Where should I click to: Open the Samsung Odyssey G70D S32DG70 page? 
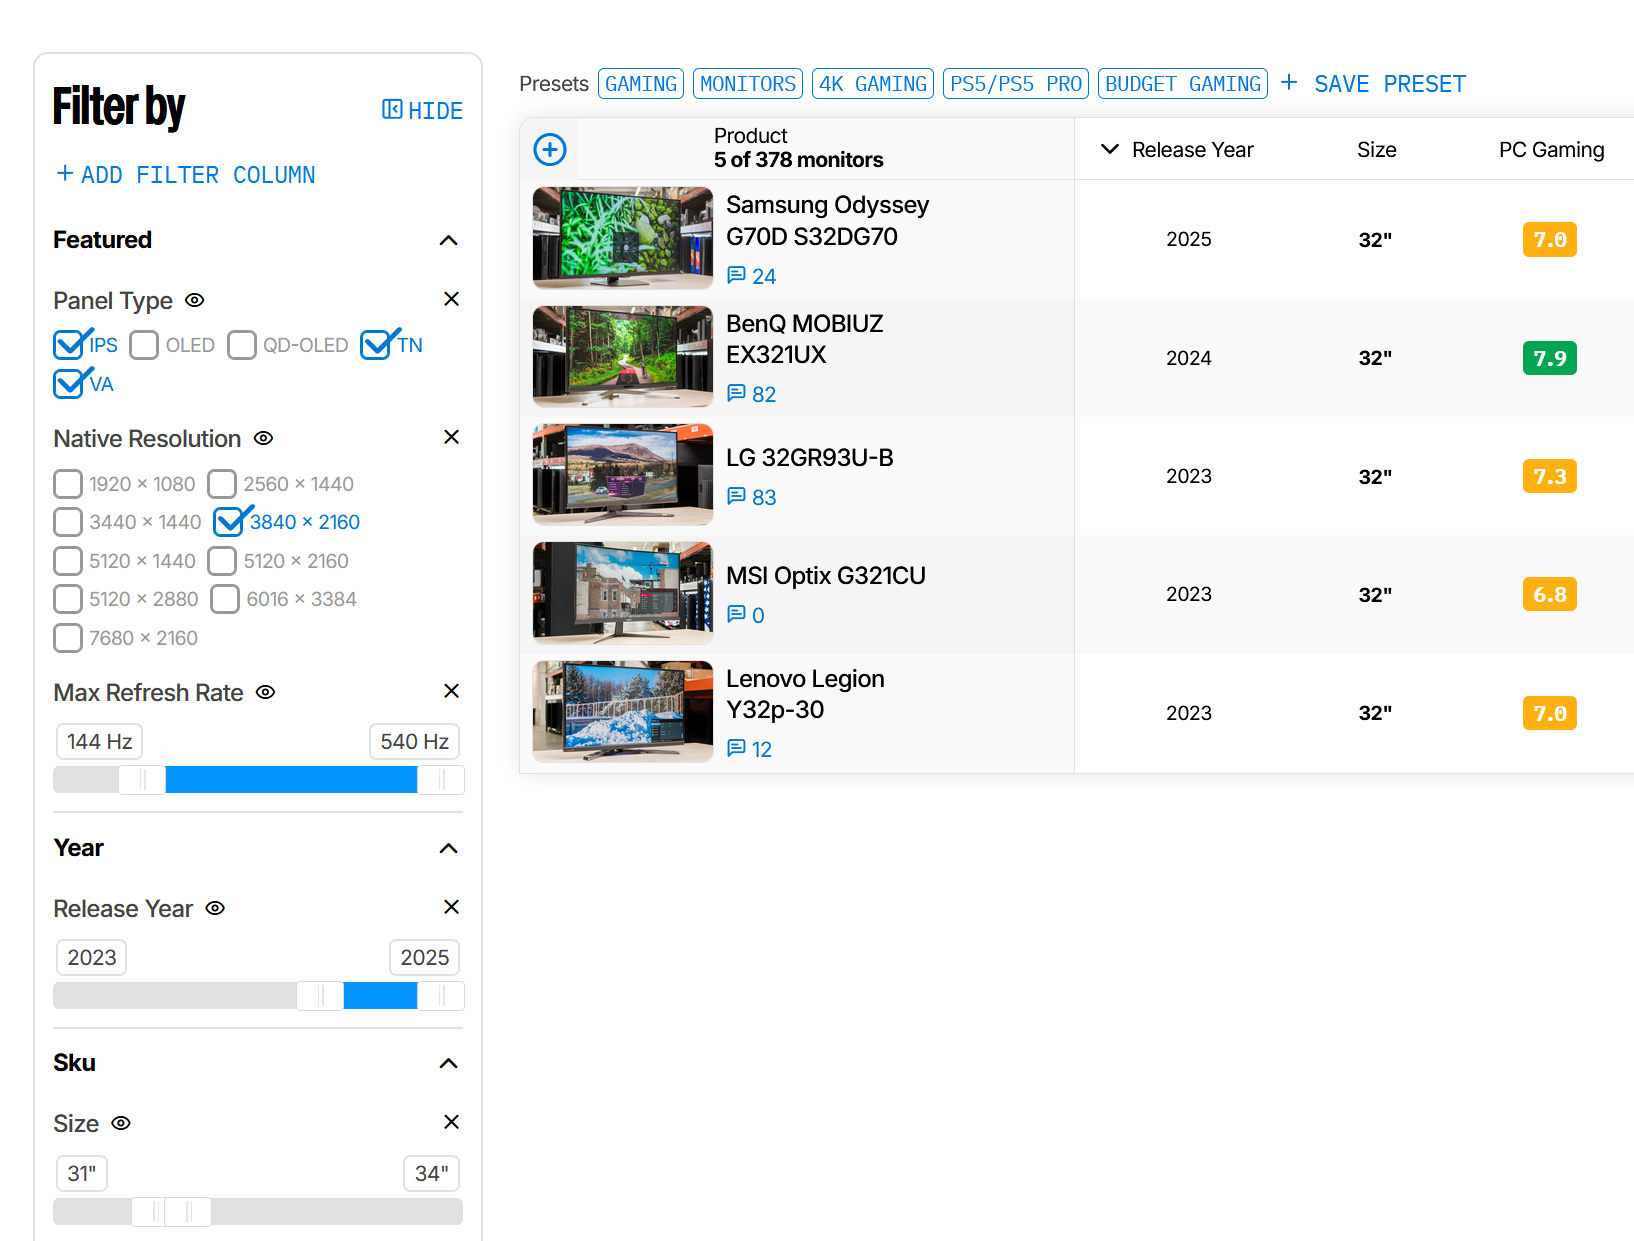click(827, 221)
